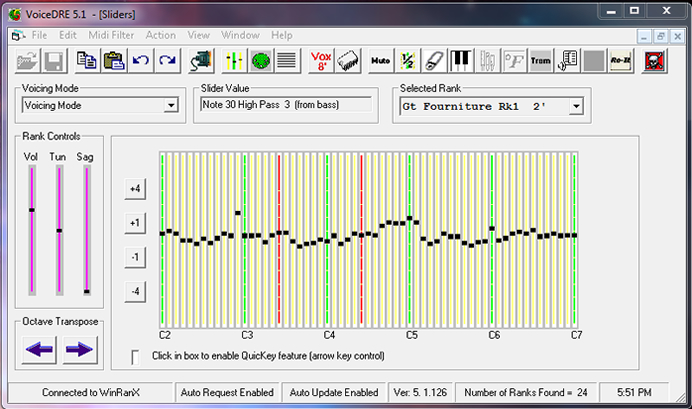Click the document icon left of File menu
Screen dimensions: 692x409
click(x=18, y=35)
